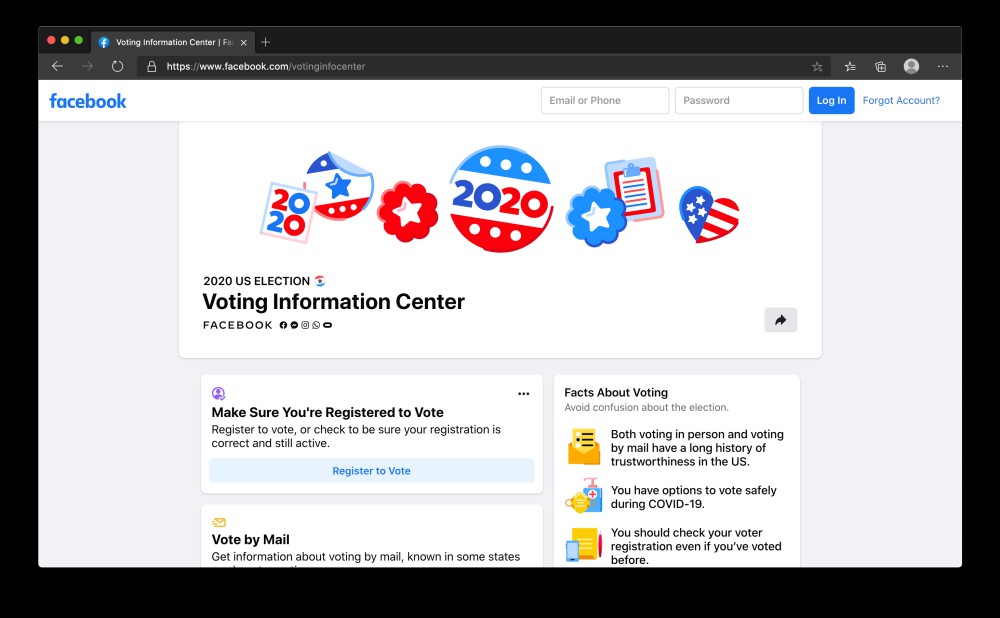
Task: Click the election badge beside 2020 US ELECTION
Action: tap(320, 281)
